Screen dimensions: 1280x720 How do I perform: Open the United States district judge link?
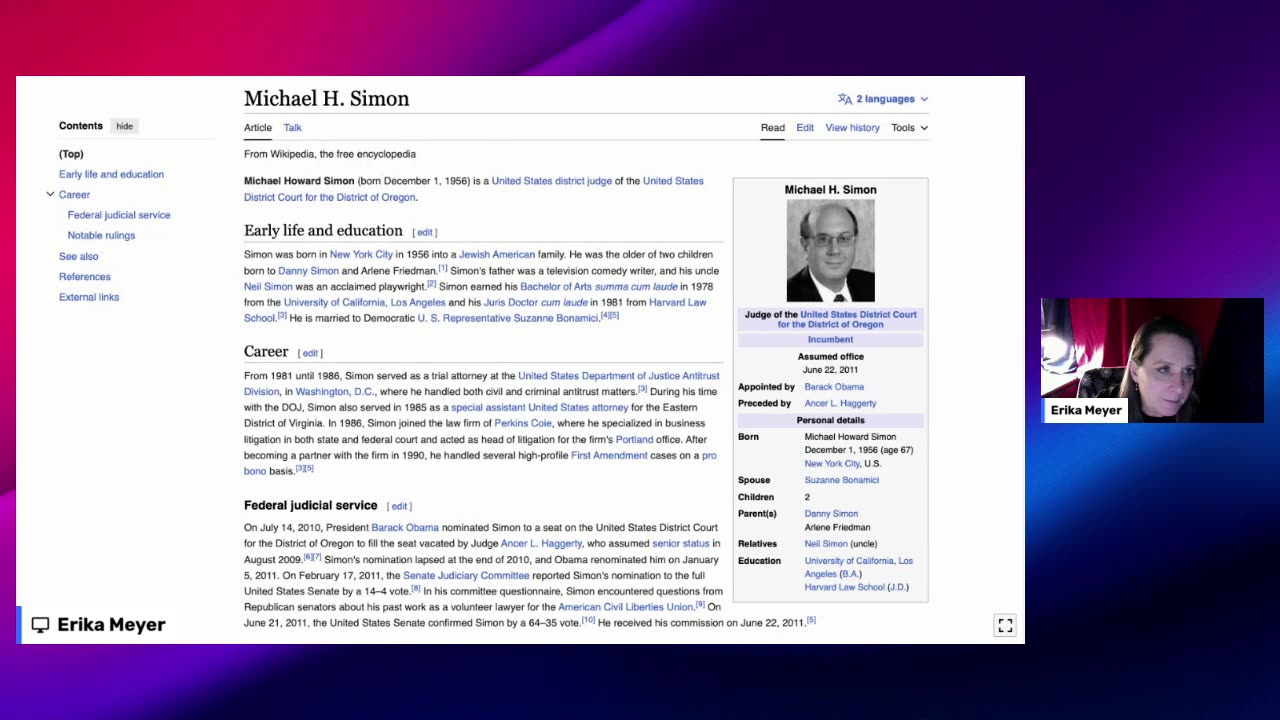pos(551,181)
